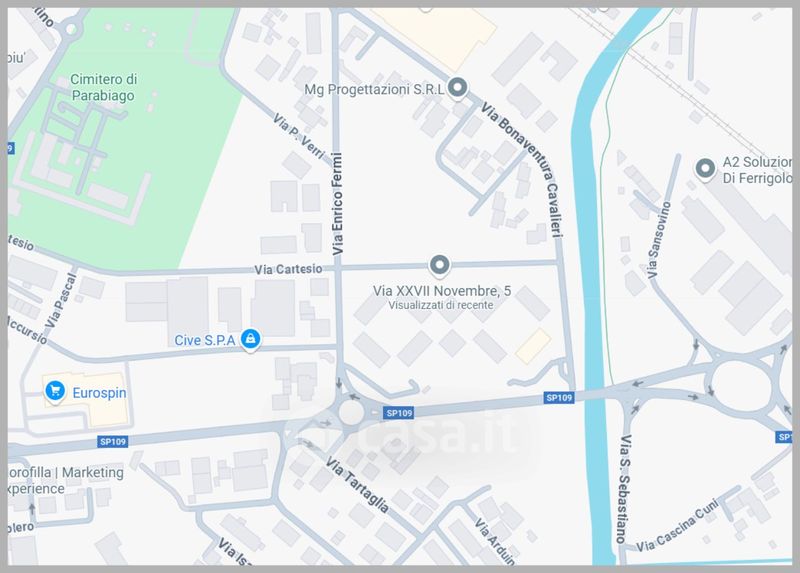Click the Via XXVII Novembre, 5 location pin
Screen dimensions: 800x573
[439, 265]
